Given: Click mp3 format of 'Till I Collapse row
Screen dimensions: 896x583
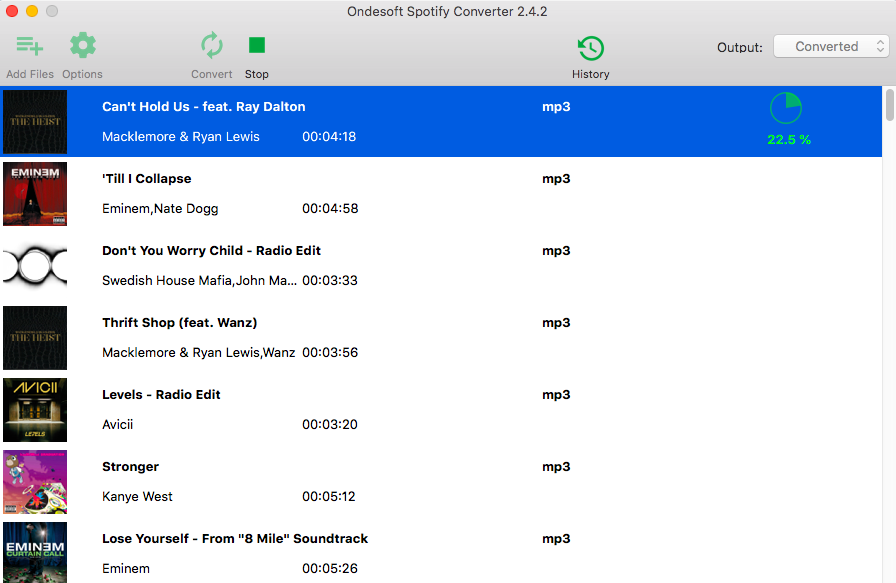Looking at the screenshot, I should tap(556, 179).
